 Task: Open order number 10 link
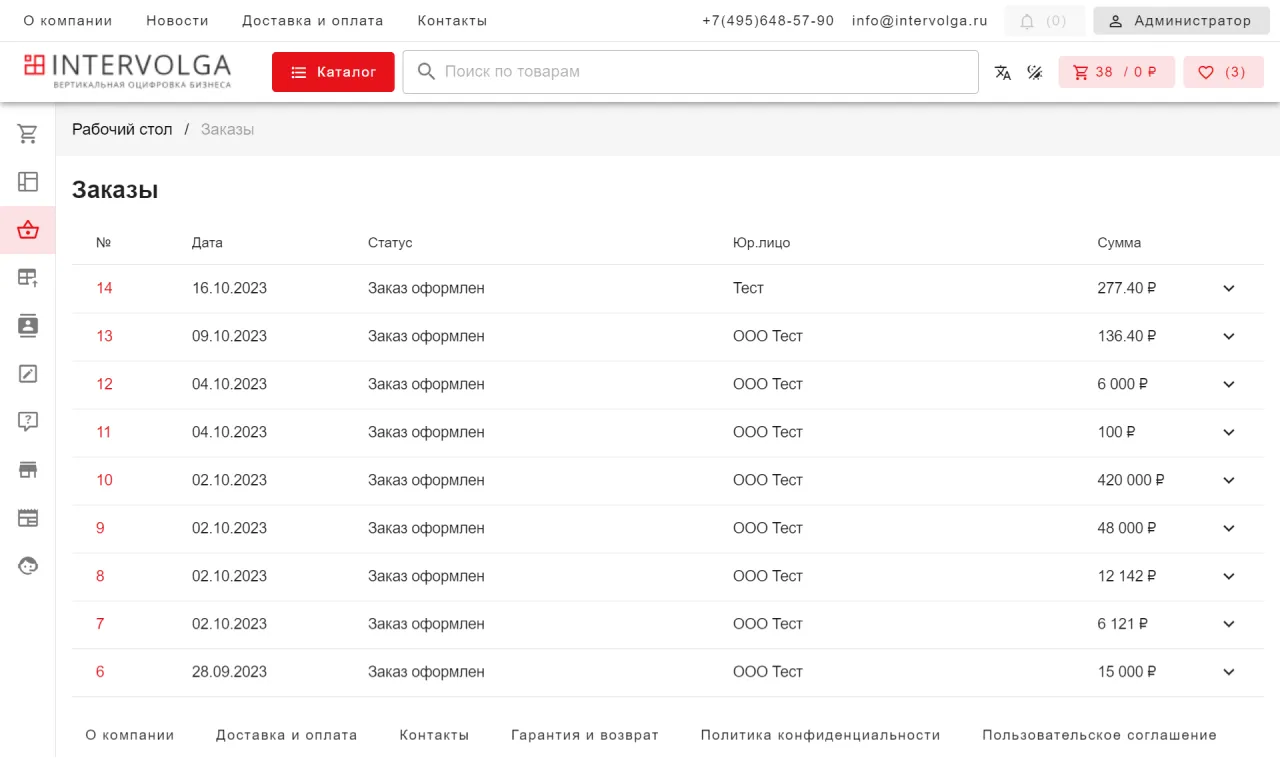pyautogui.click(x=104, y=480)
